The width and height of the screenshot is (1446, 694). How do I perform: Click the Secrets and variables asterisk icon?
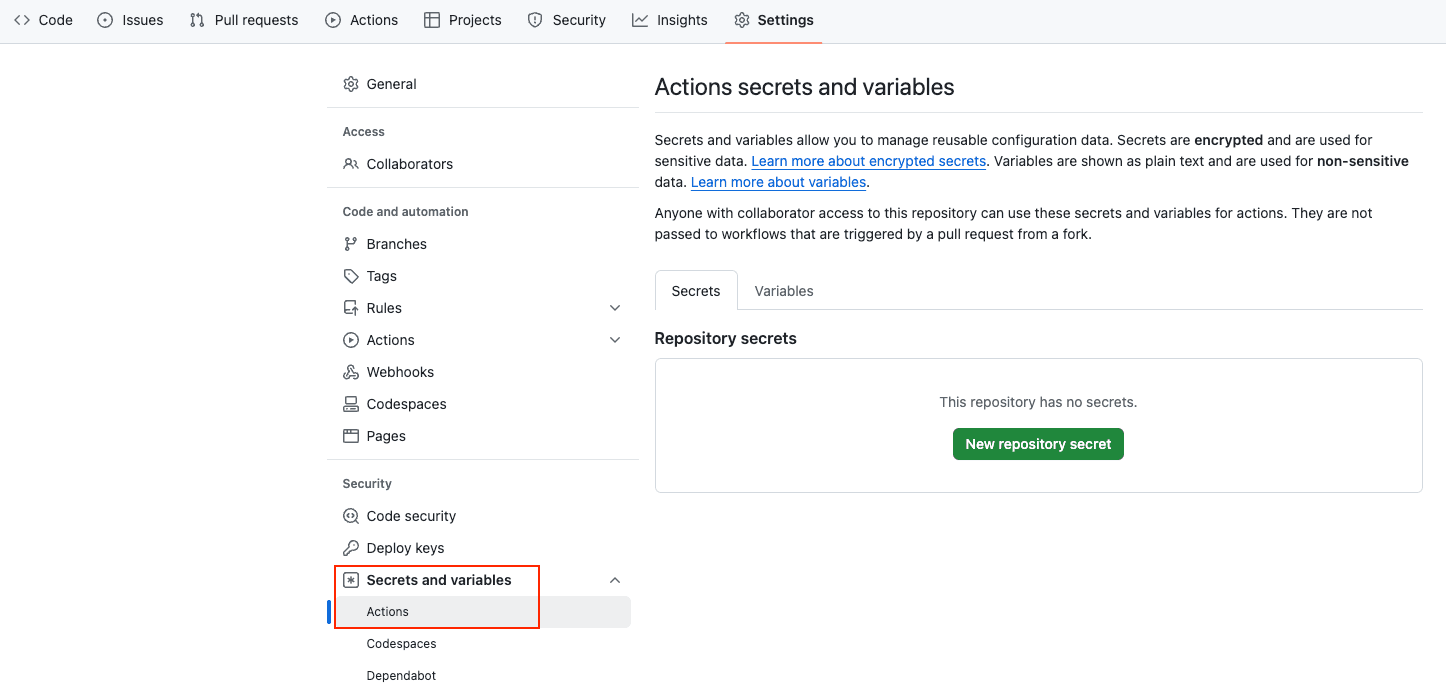[x=351, y=580]
